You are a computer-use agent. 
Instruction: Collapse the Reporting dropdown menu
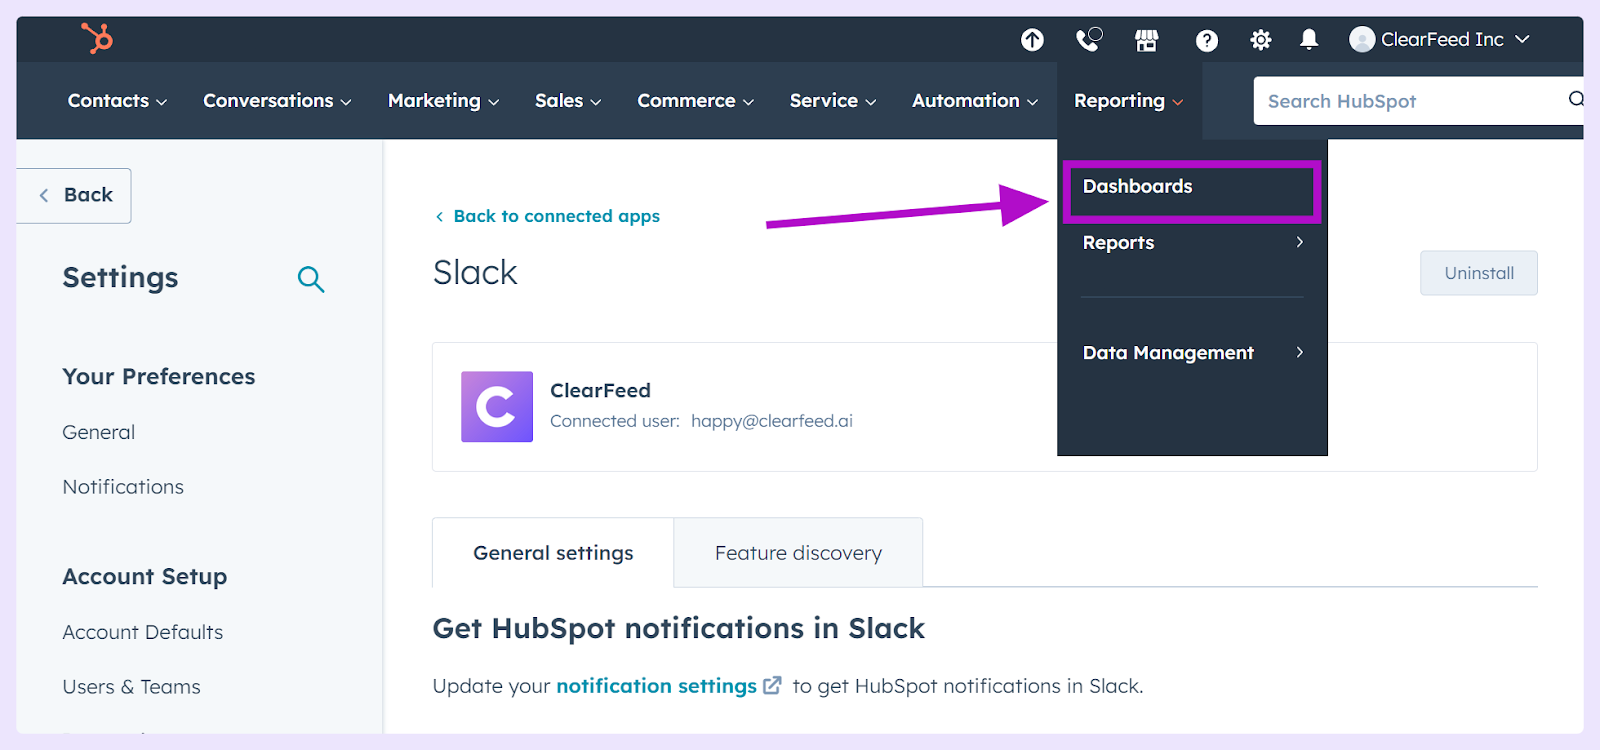(1129, 101)
